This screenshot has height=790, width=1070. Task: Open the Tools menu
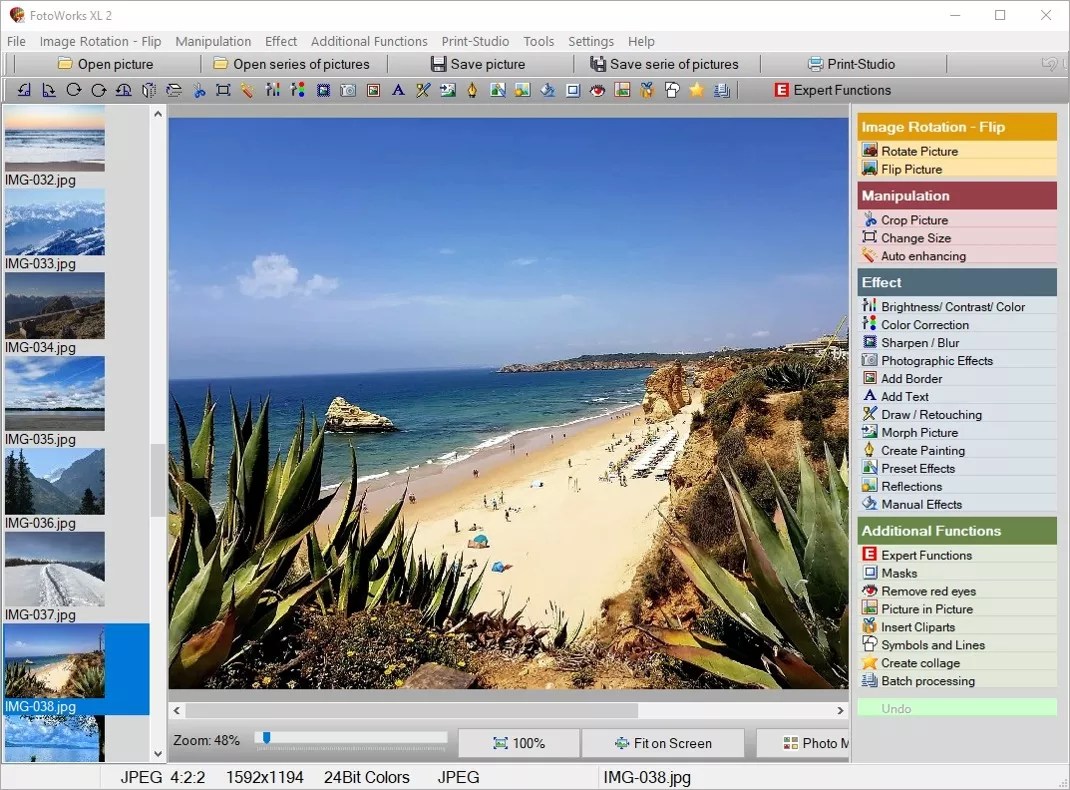(x=539, y=41)
